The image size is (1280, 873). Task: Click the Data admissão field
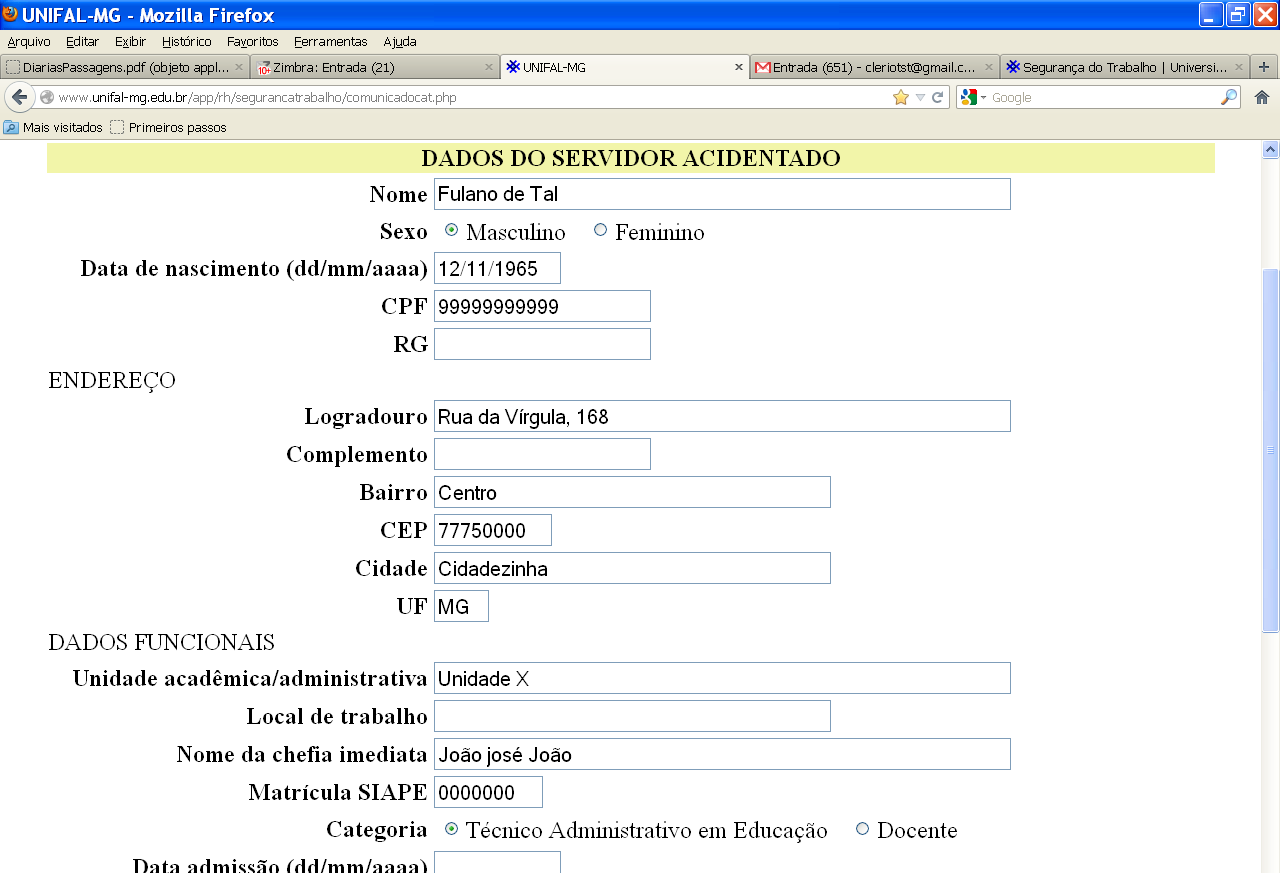click(x=497, y=862)
